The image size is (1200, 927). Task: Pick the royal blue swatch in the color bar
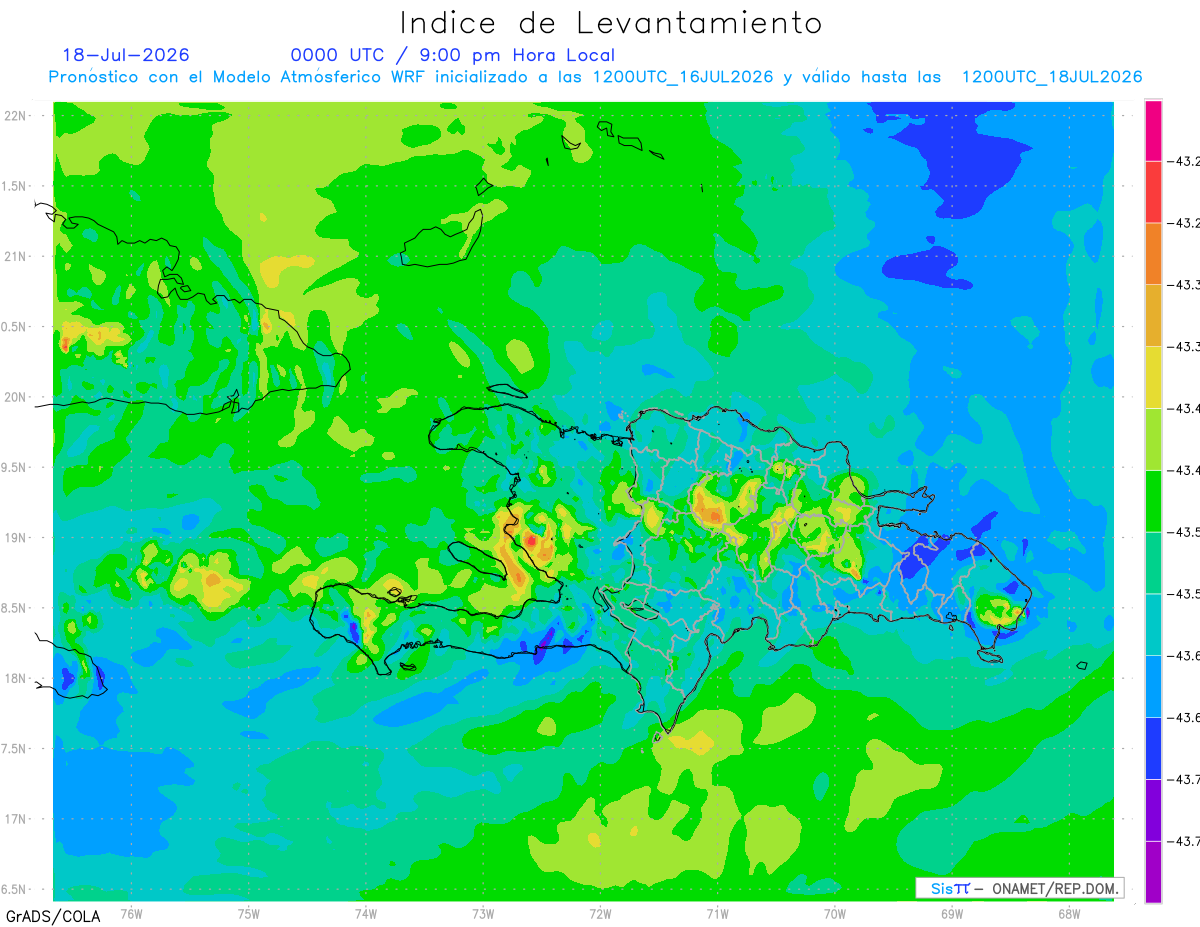[1153, 749]
